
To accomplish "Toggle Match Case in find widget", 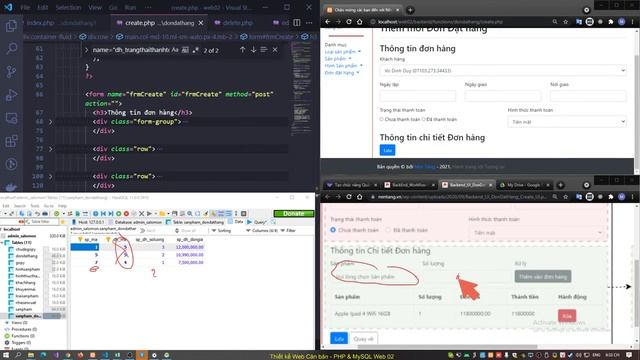I will tap(175, 50).
